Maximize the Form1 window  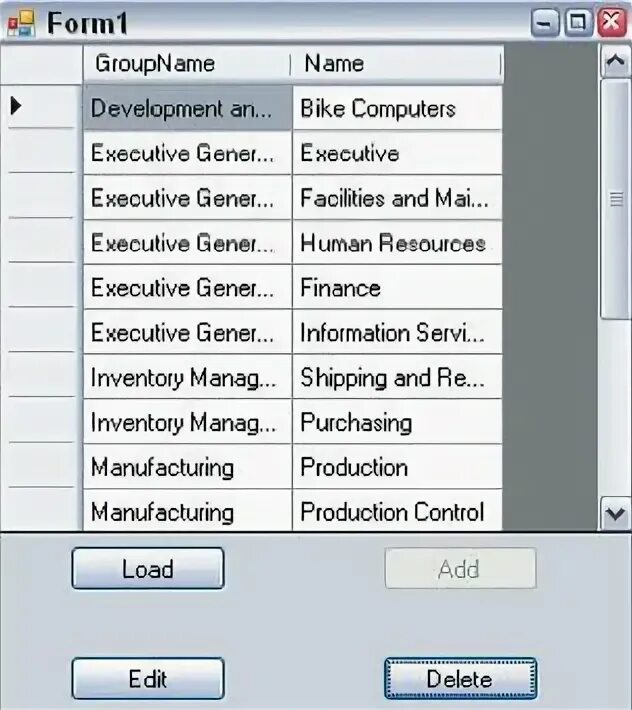pyautogui.click(x=578, y=23)
